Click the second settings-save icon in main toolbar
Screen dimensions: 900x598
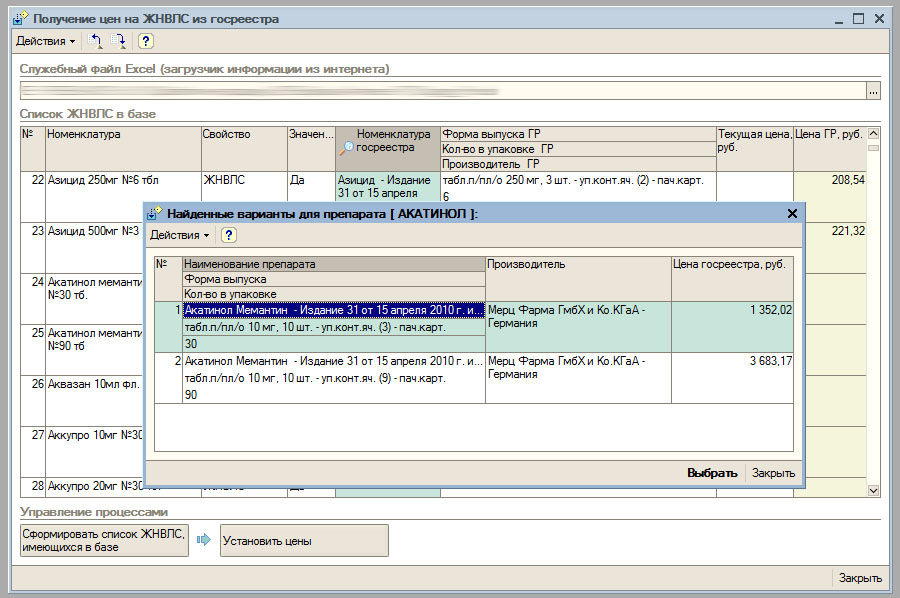tap(120, 41)
